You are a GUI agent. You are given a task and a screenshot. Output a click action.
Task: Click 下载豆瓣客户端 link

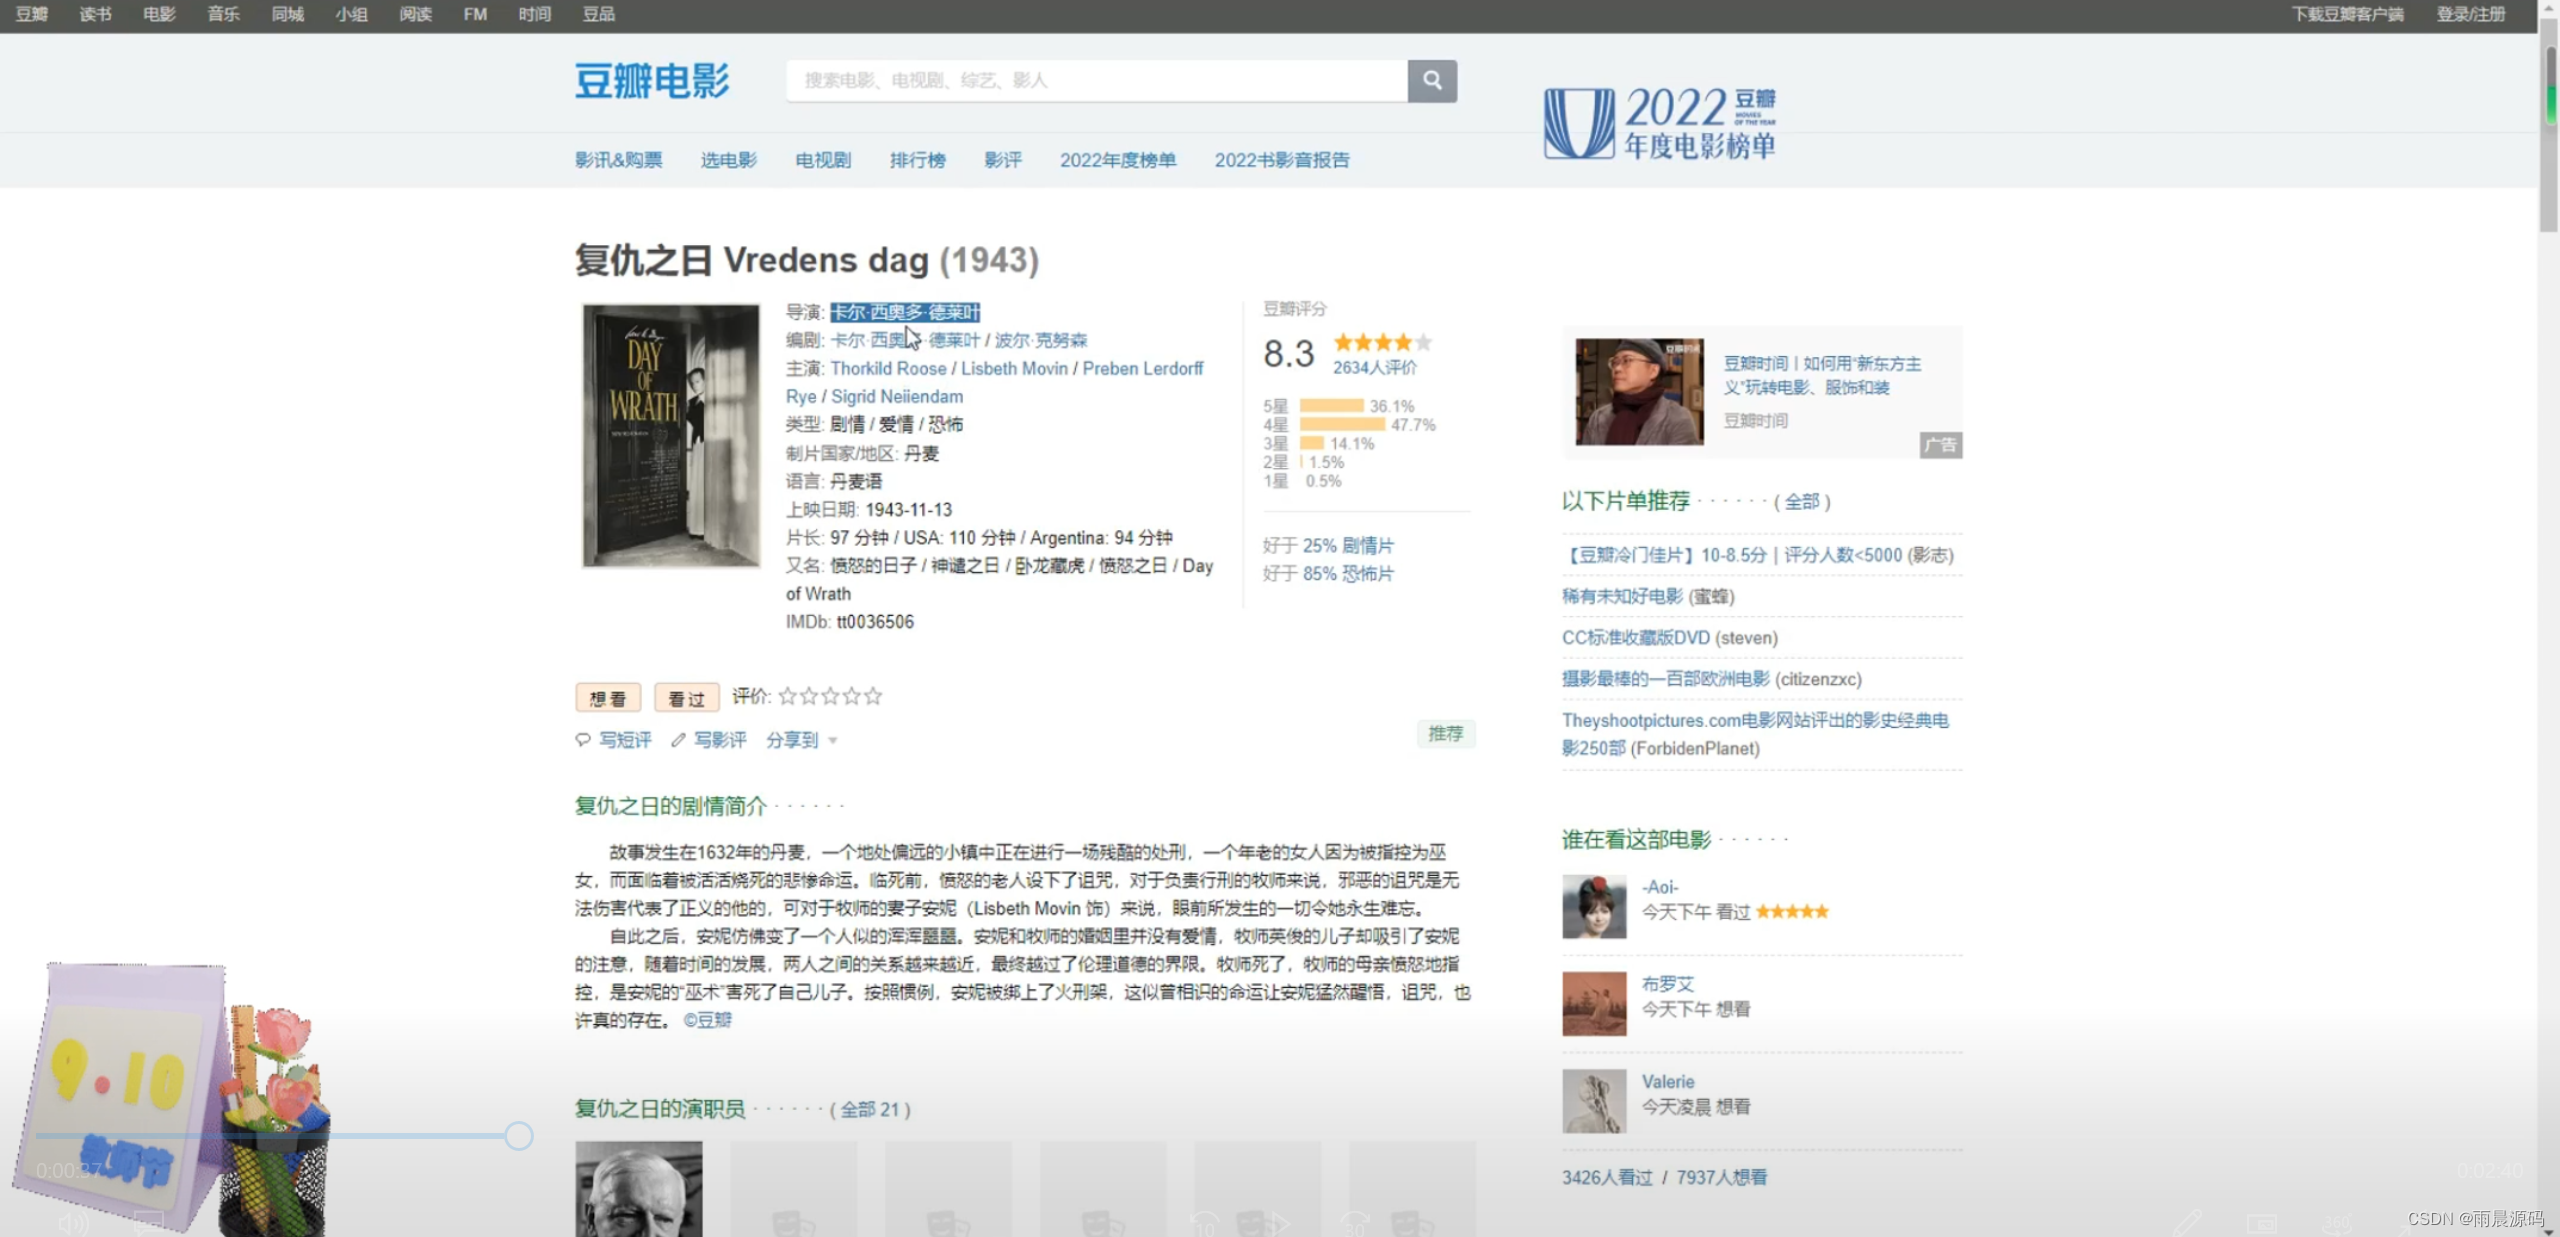click(x=2348, y=14)
